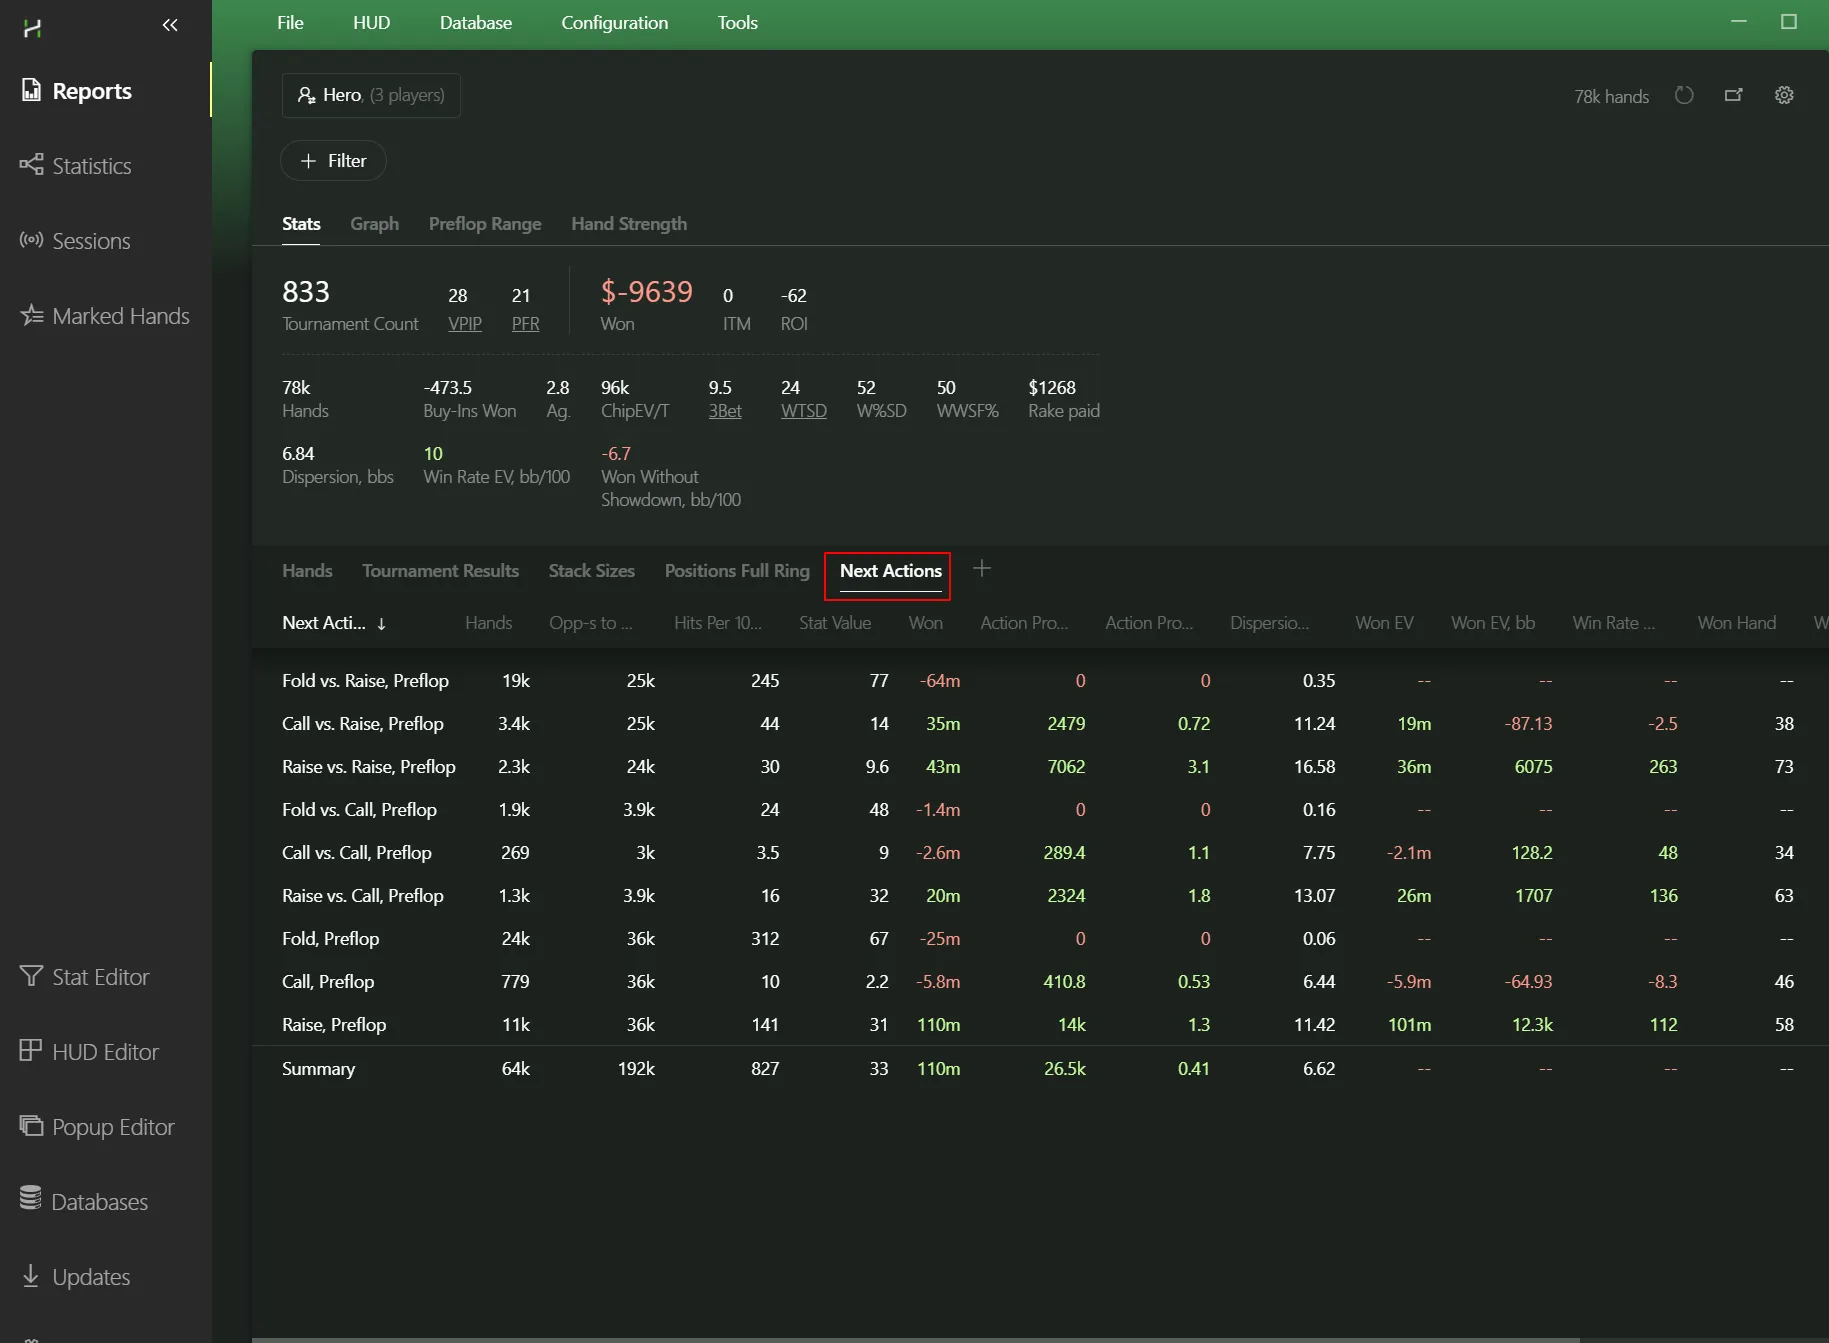Click the horizontal scrollbar at bottom
Viewport: 1829px width, 1343px height.
(x=915, y=1339)
